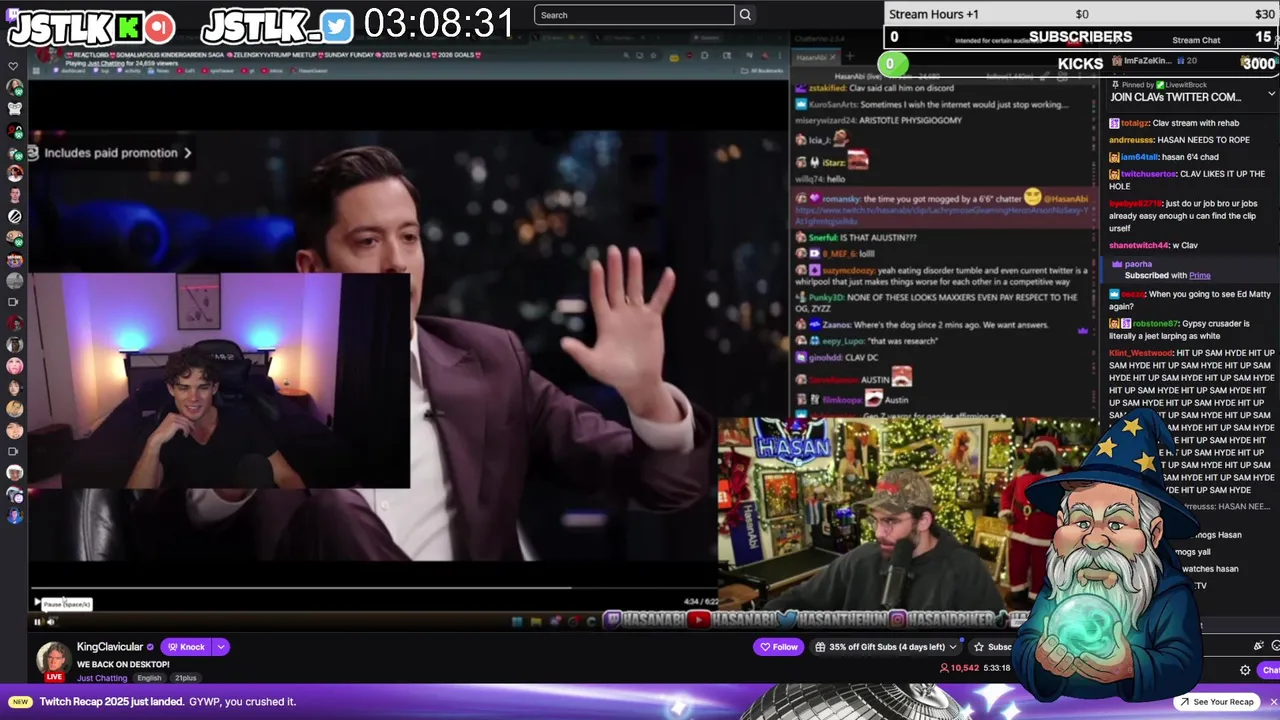Click the Subscribe star button
Viewport: 1280px width, 720px height.
tap(993, 647)
